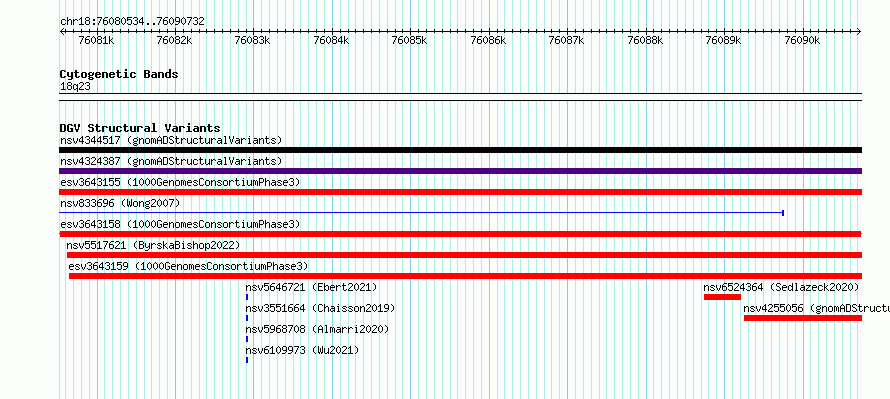This screenshot has width=890, height=399.
Task: Click the ruler's left arrowhead
Action: point(62,31)
